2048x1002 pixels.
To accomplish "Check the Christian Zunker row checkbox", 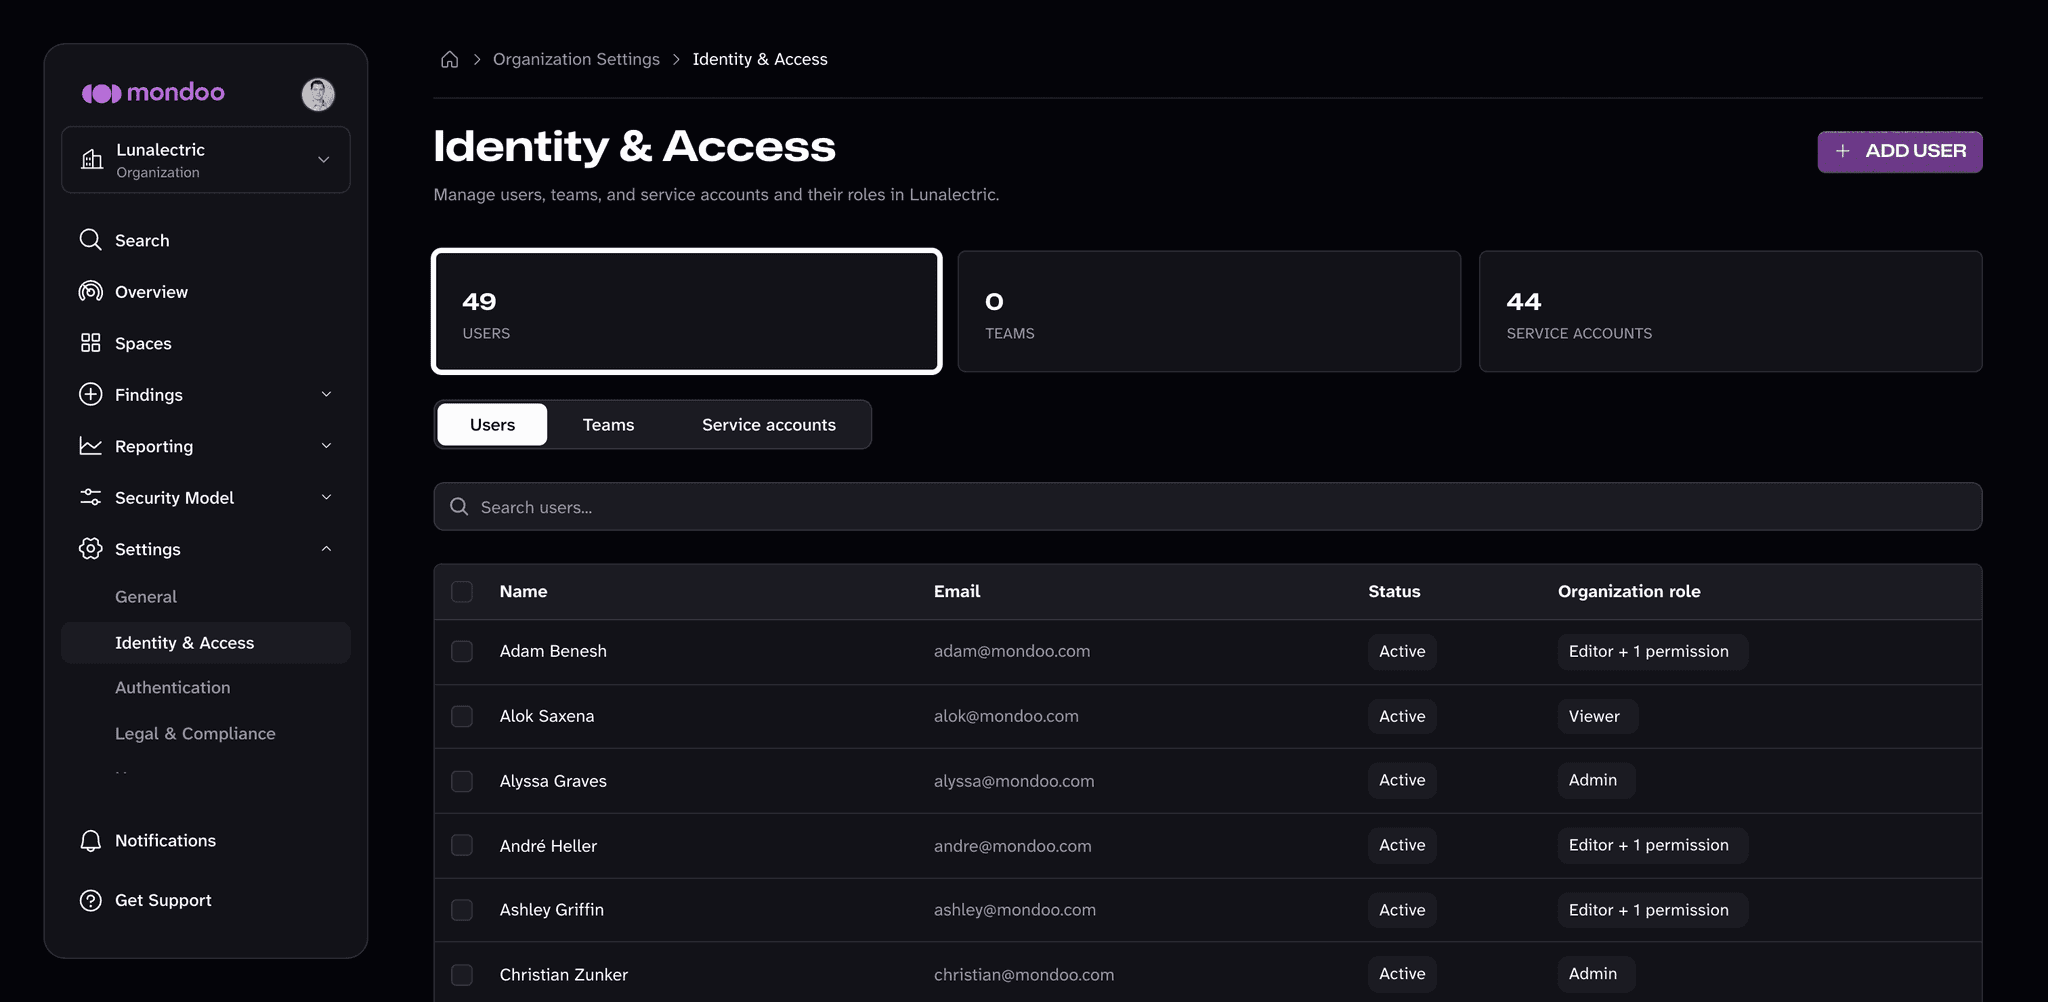I will tap(462, 974).
